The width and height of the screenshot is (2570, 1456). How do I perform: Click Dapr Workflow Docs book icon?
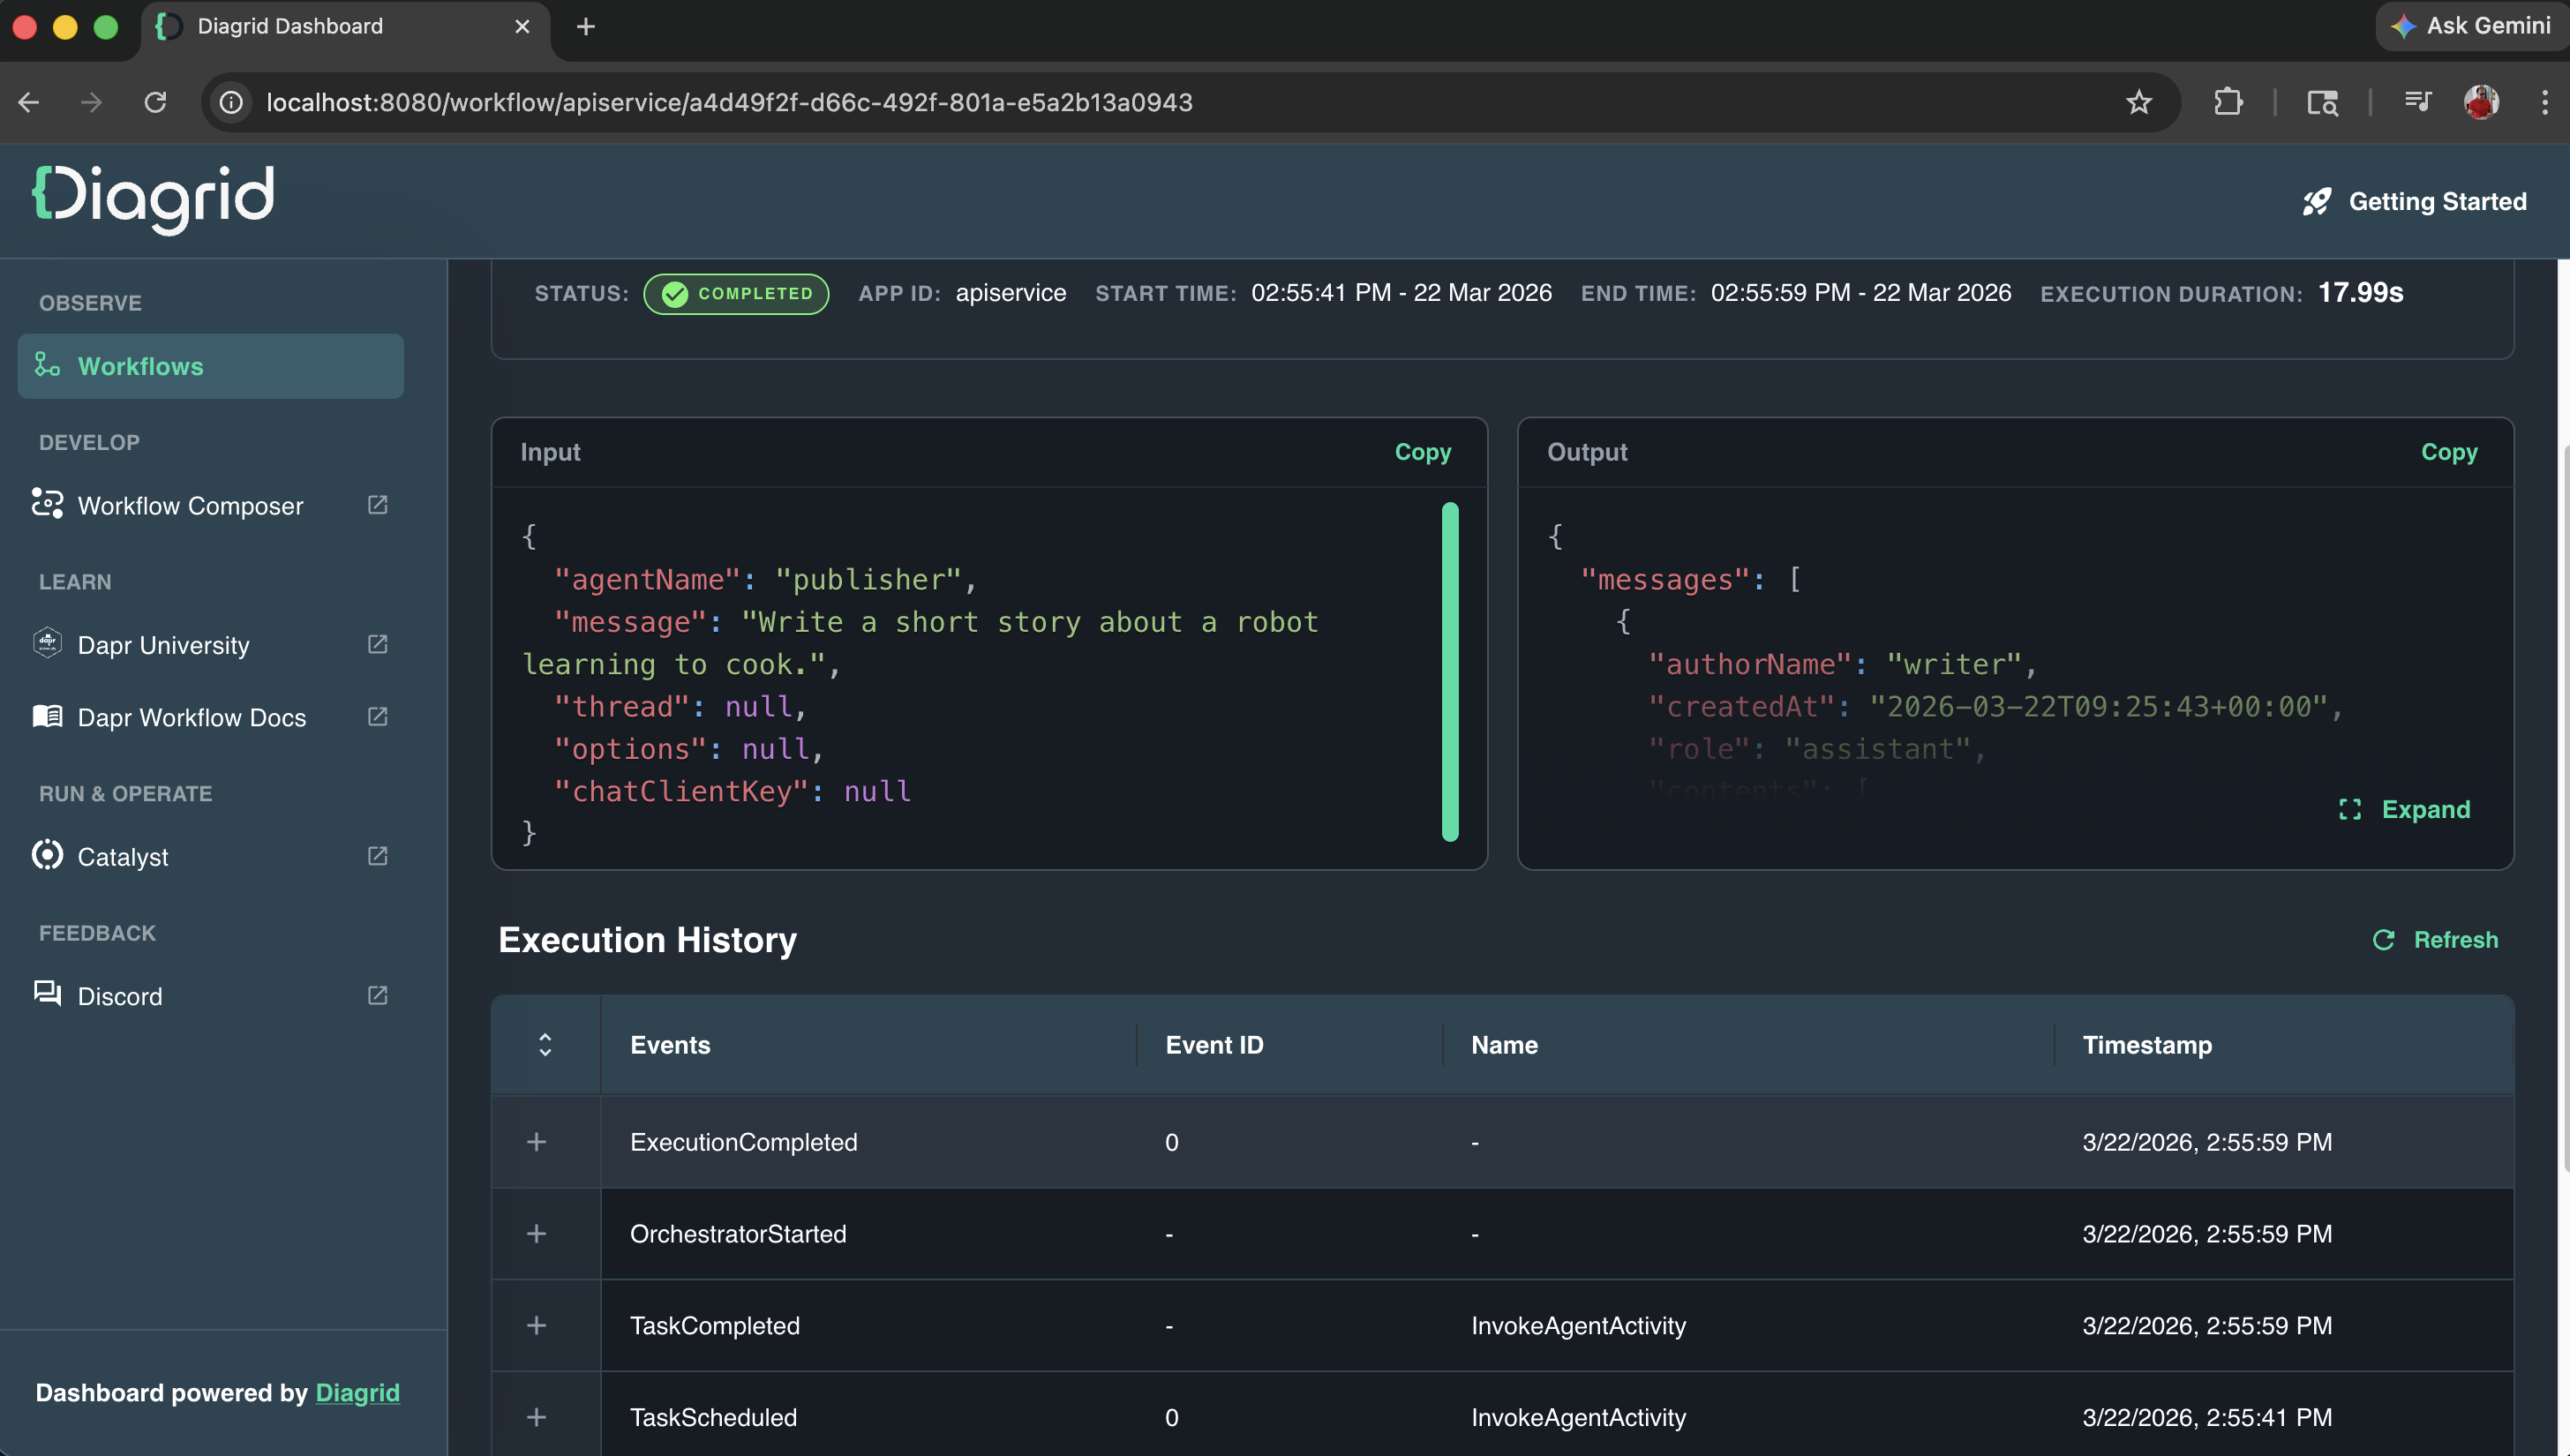(x=47, y=716)
